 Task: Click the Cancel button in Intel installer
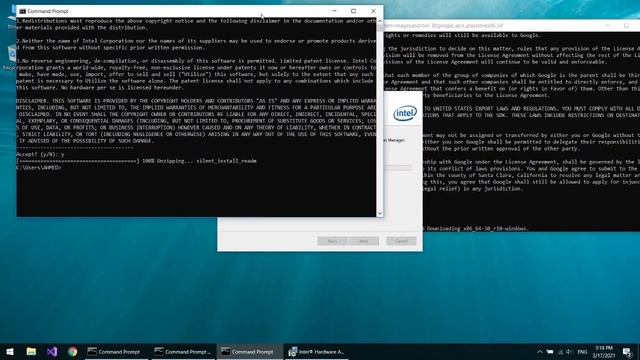click(x=401, y=241)
